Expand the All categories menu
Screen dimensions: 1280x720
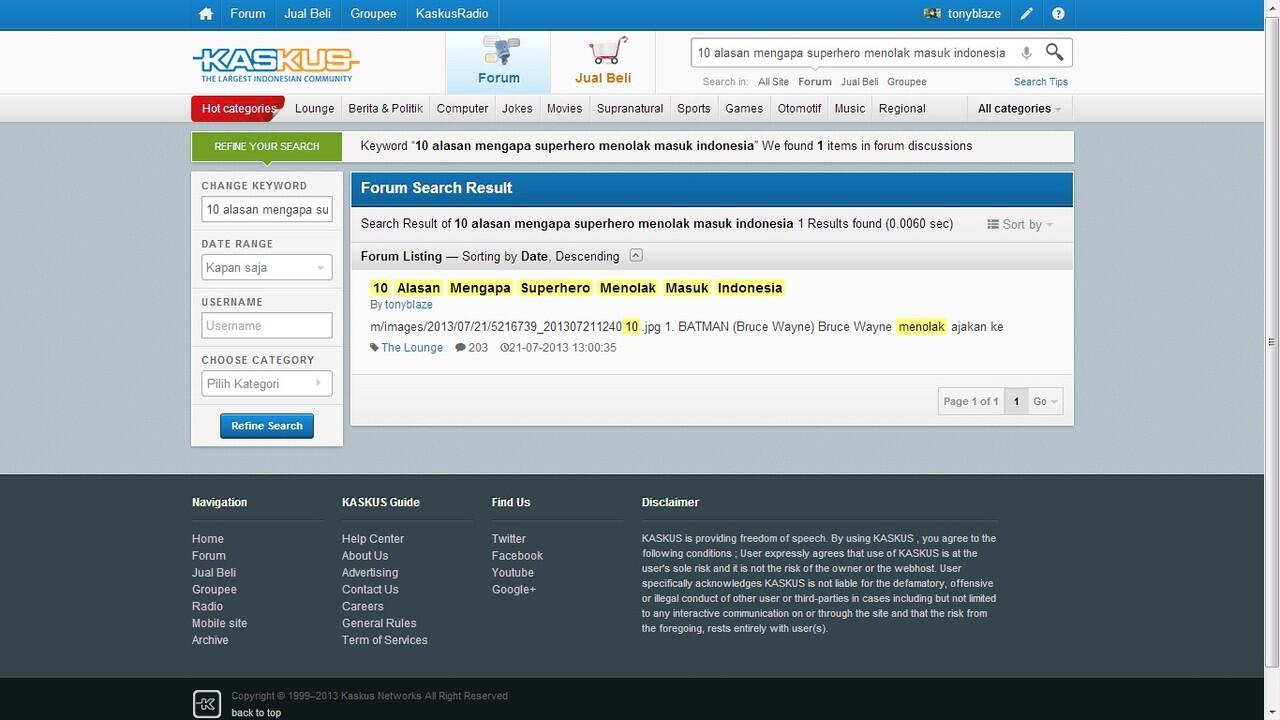1019,108
